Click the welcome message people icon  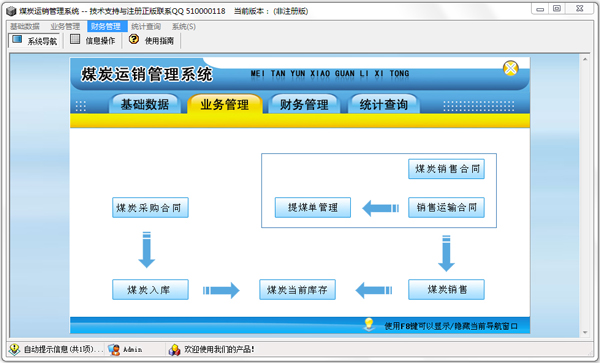[x=174, y=349]
